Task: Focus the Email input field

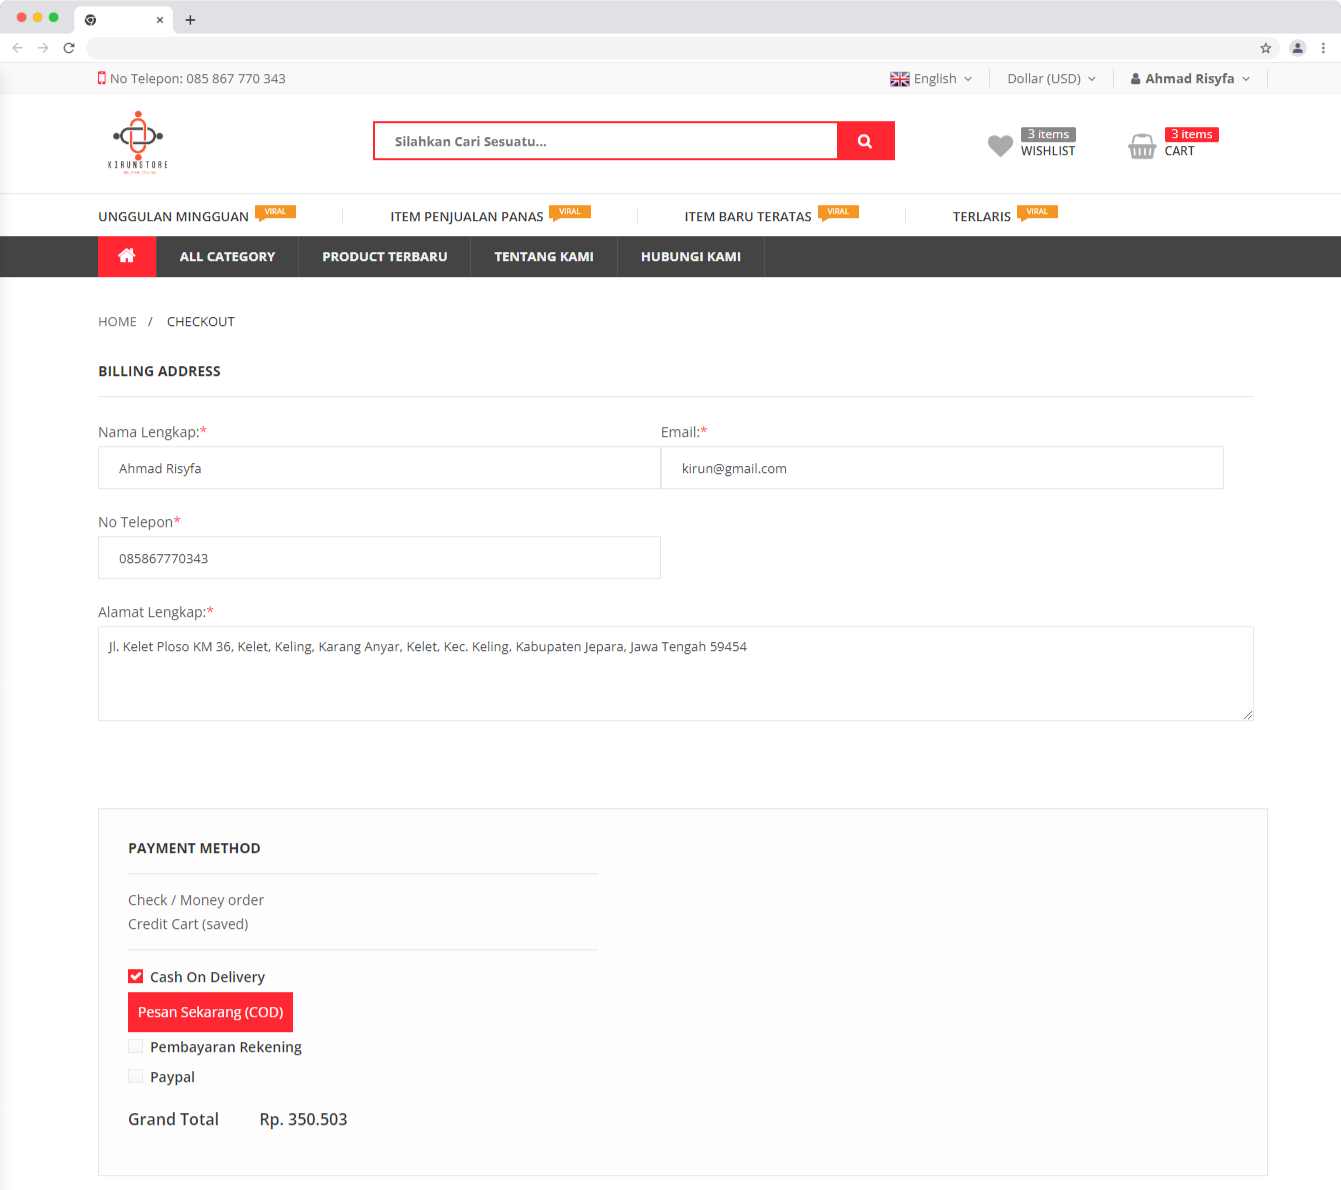Action: [942, 468]
